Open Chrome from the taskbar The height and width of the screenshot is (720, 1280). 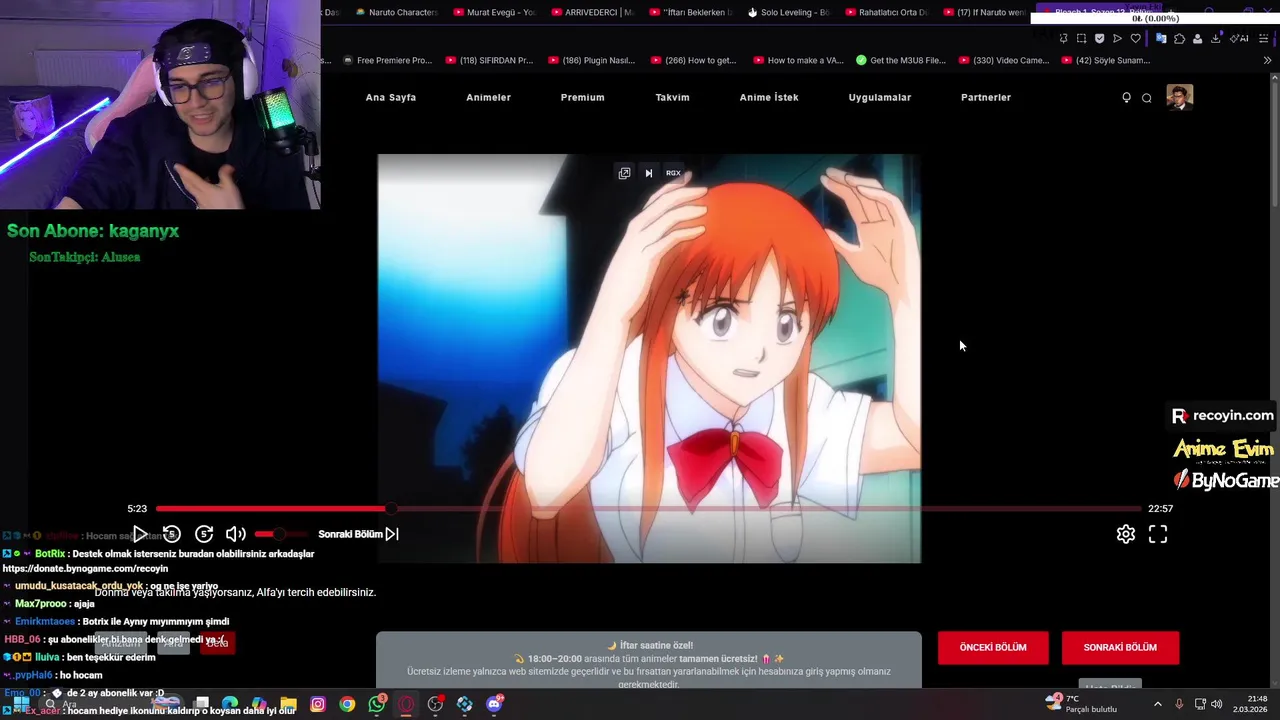coord(347,704)
